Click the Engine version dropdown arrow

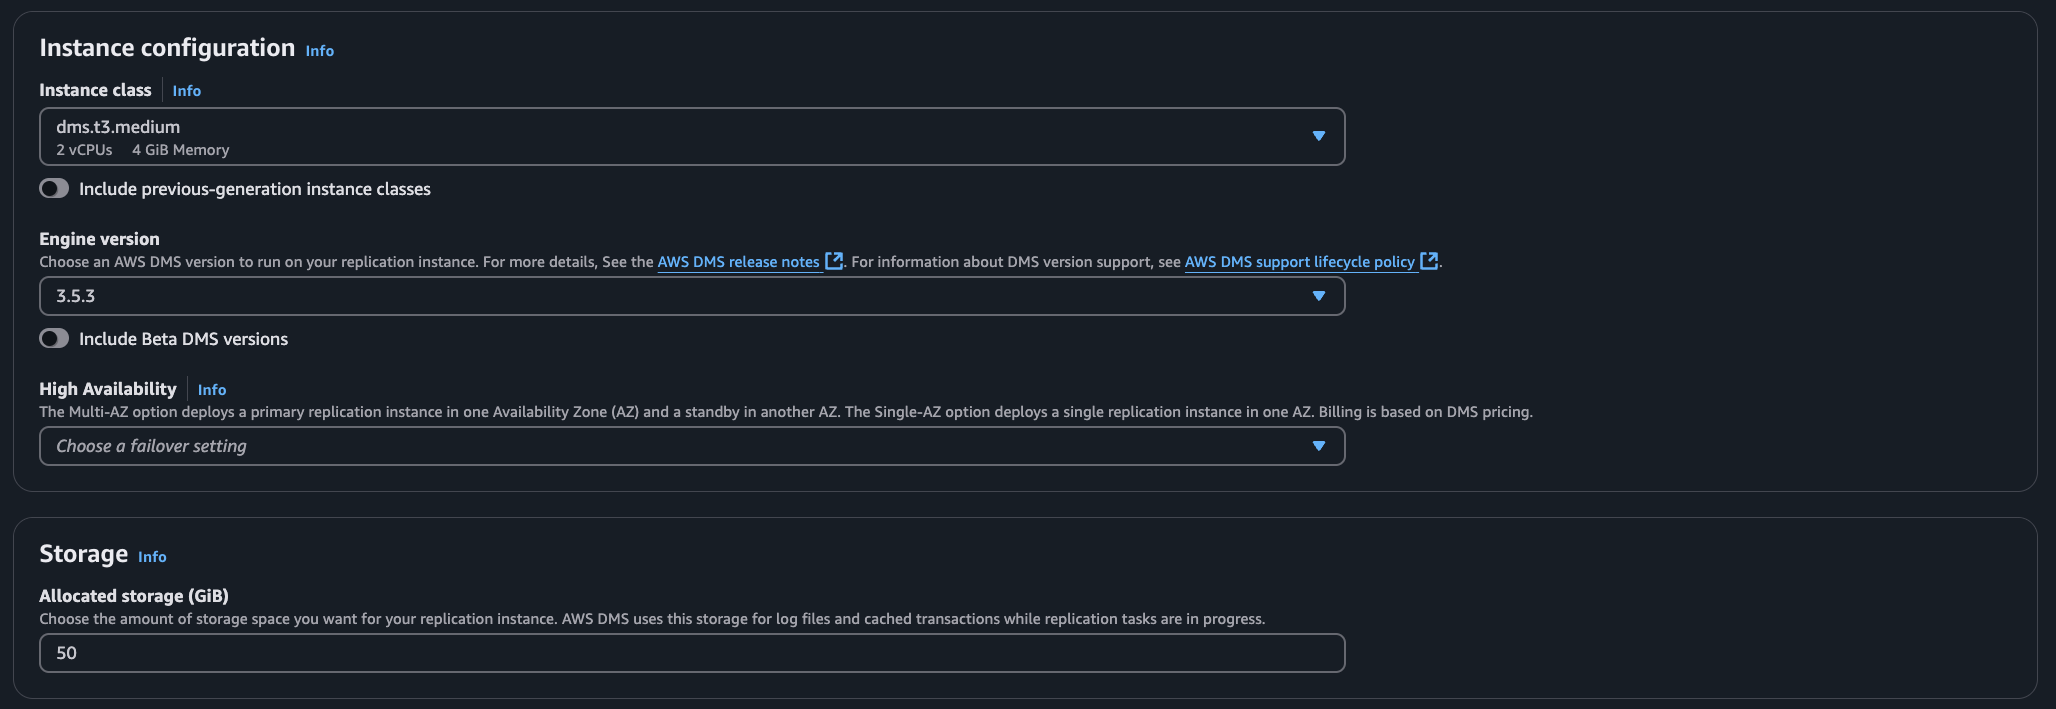[1318, 296]
